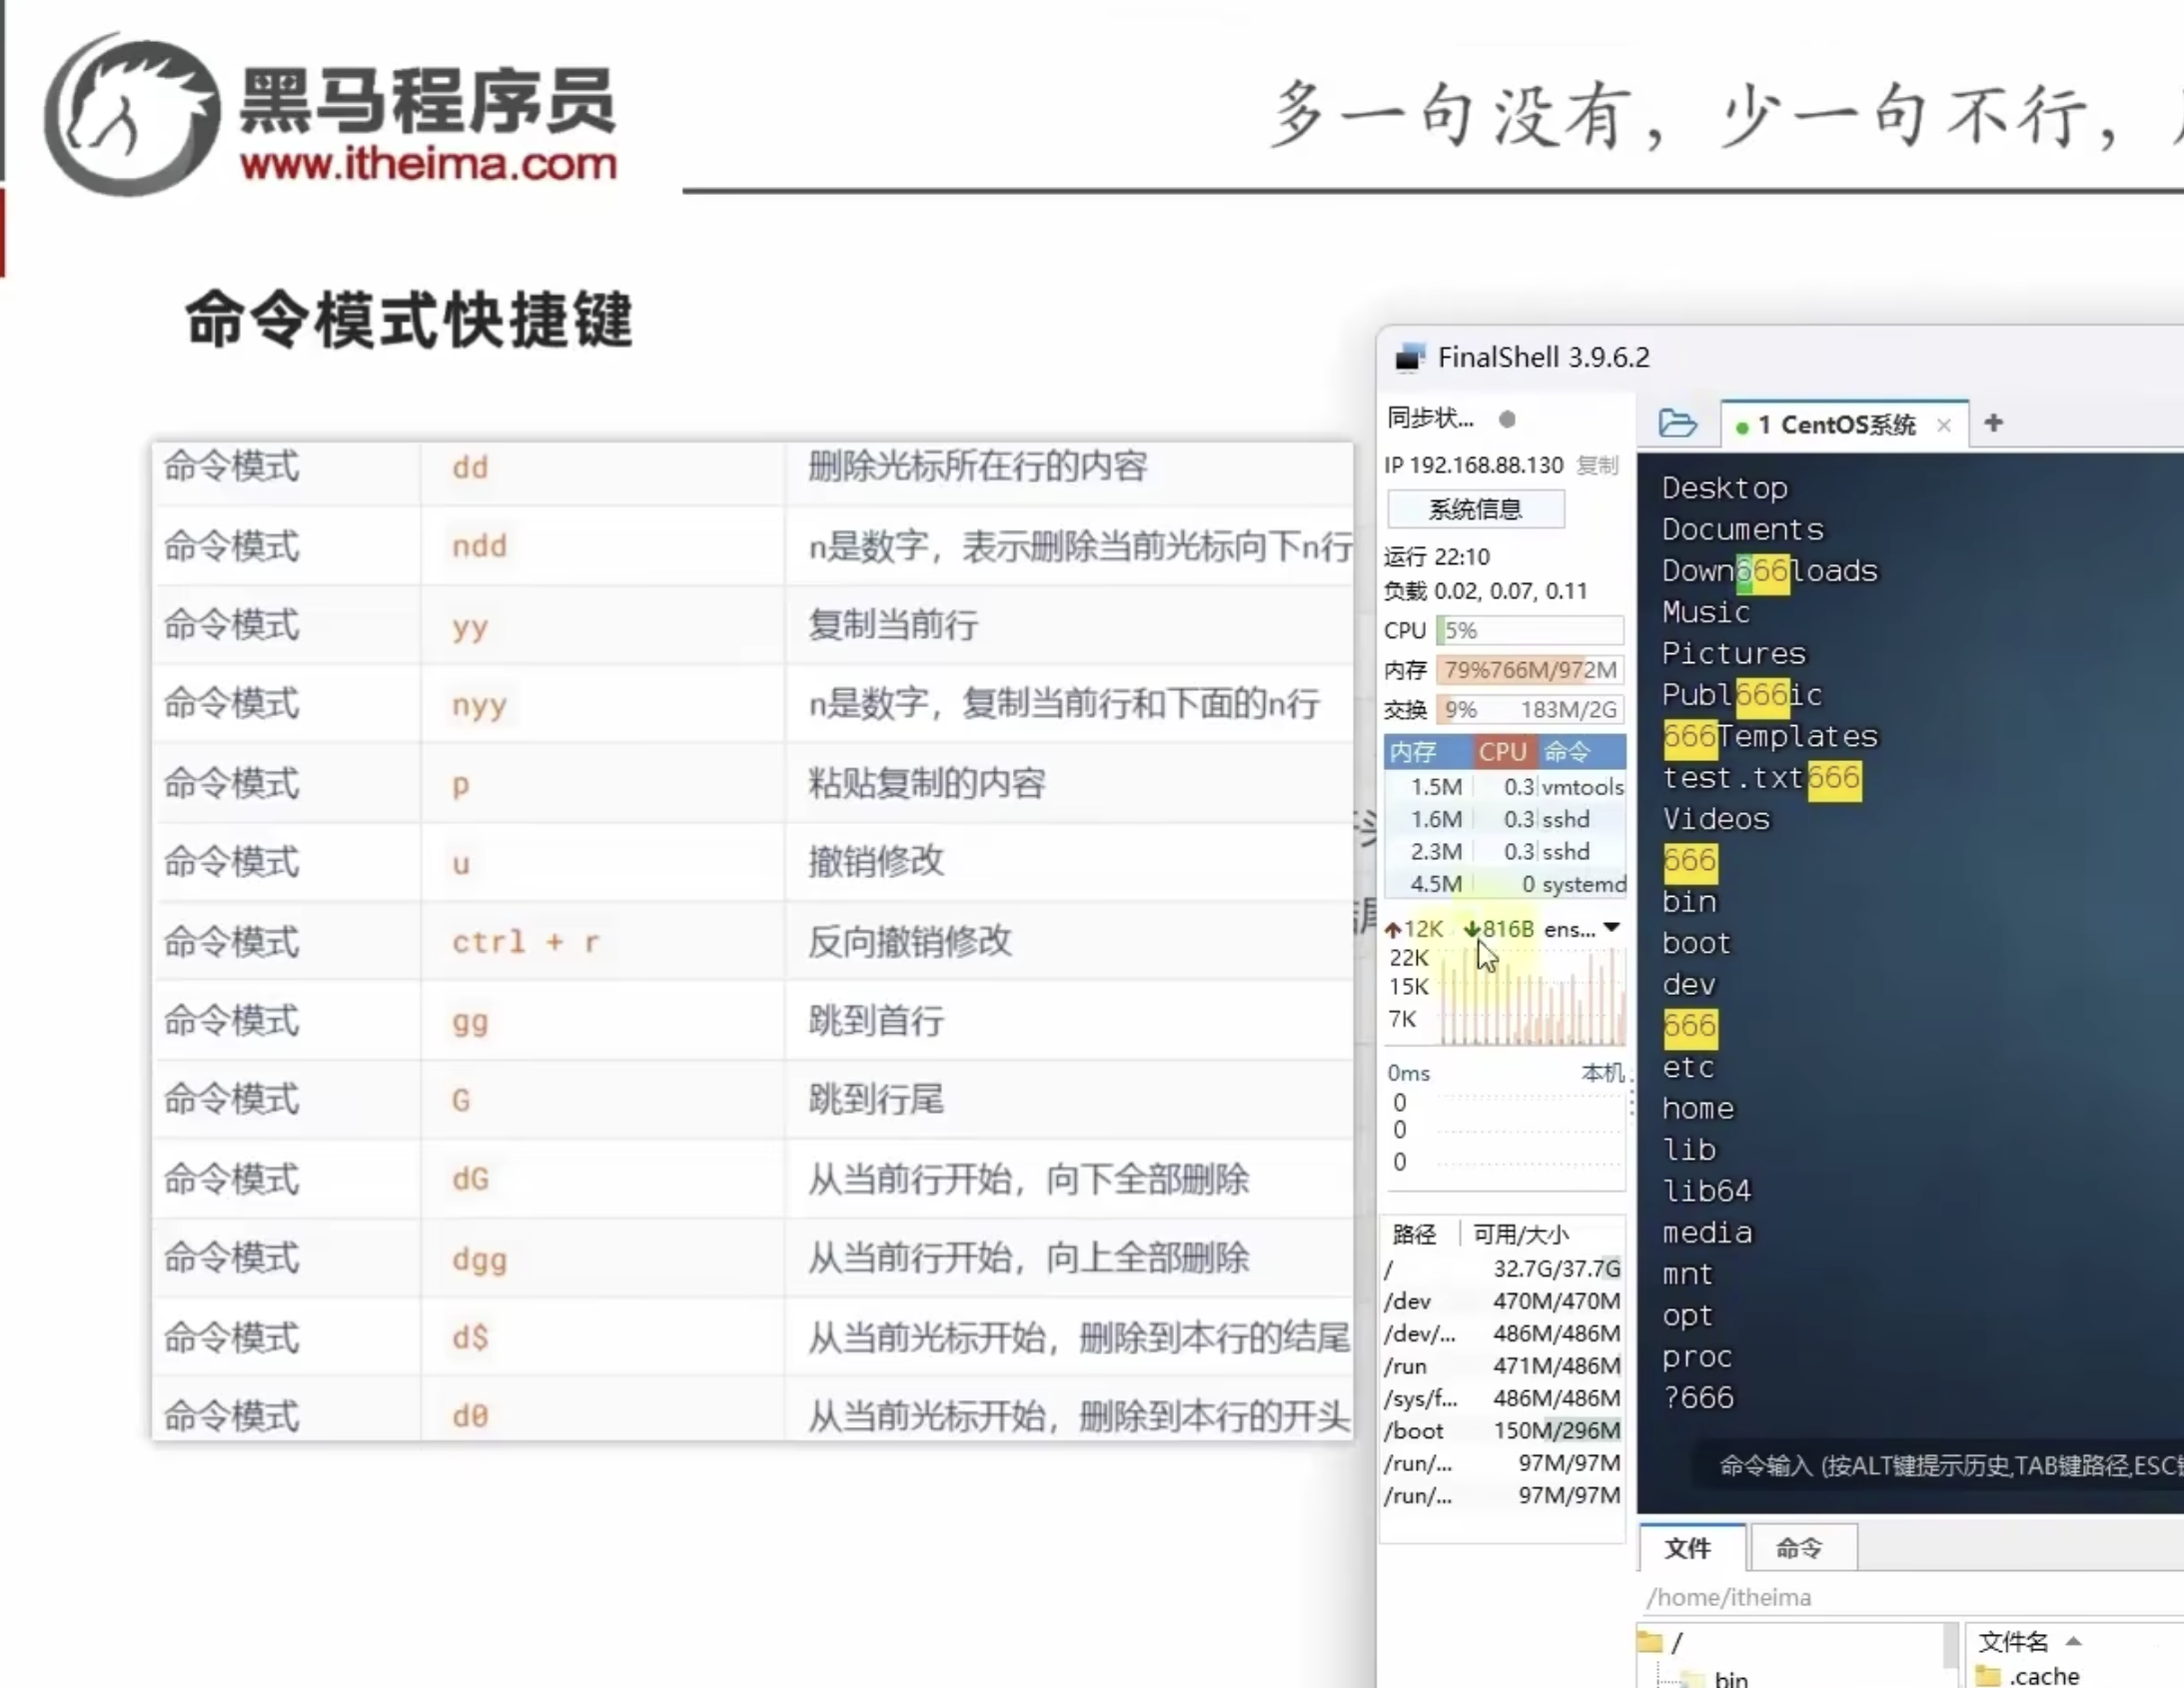Click the '复制当前行' description cell
The height and width of the screenshot is (1688, 2184).
pos(1069,625)
